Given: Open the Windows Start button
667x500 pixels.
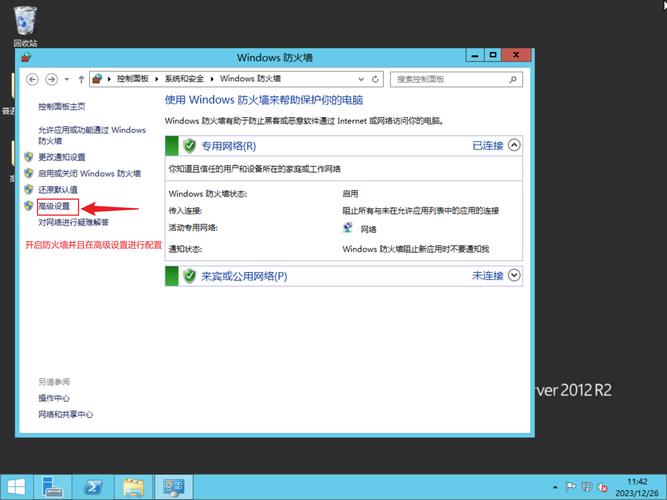Looking at the screenshot, I should [16, 487].
